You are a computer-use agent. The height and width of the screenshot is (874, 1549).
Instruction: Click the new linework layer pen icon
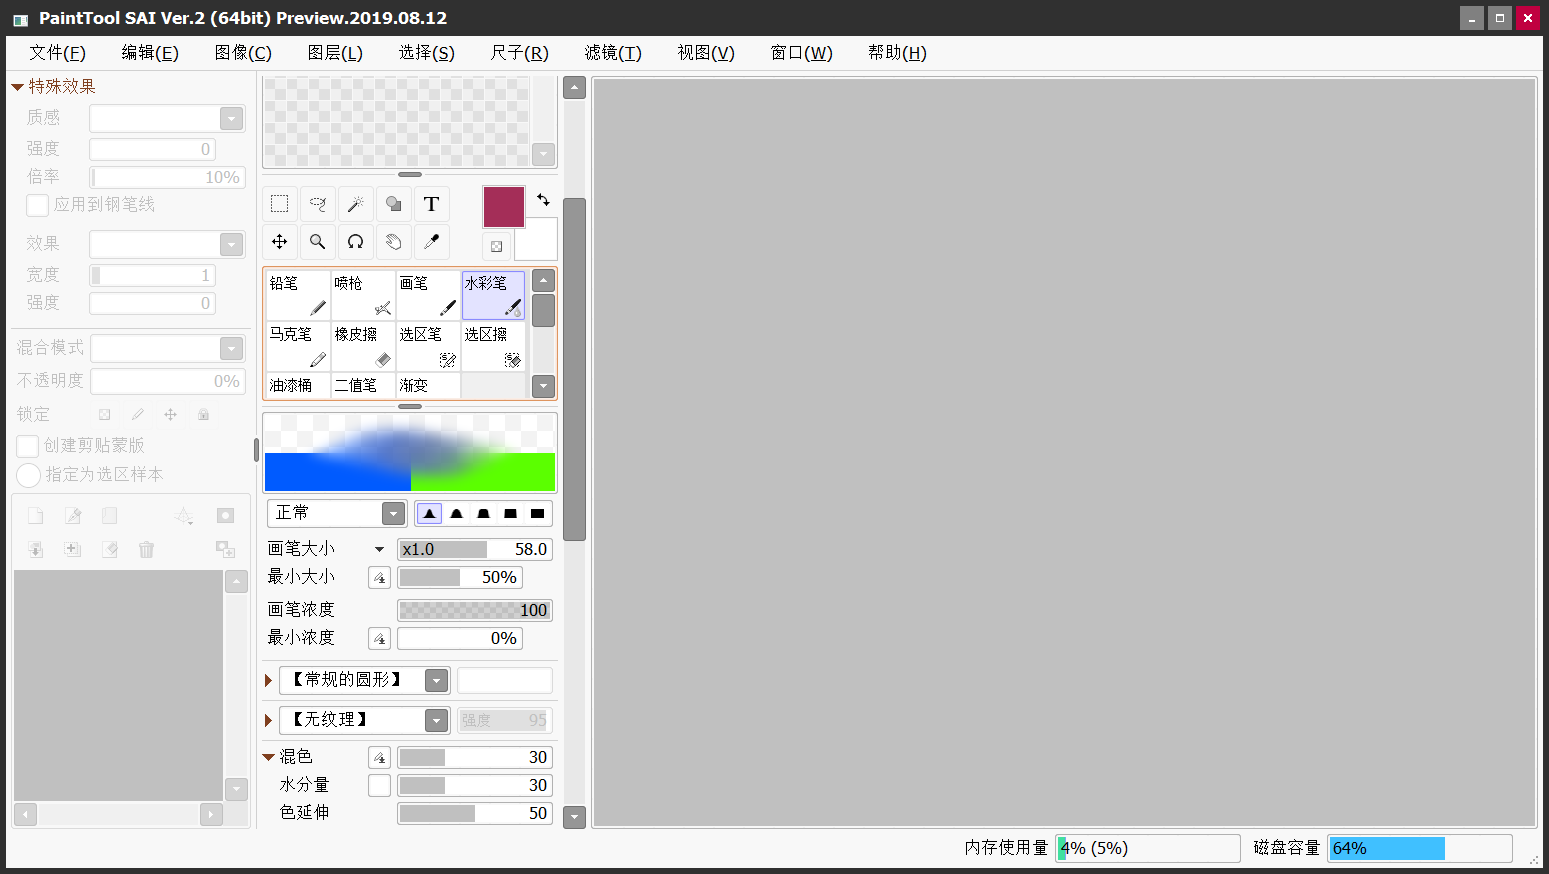click(x=73, y=516)
